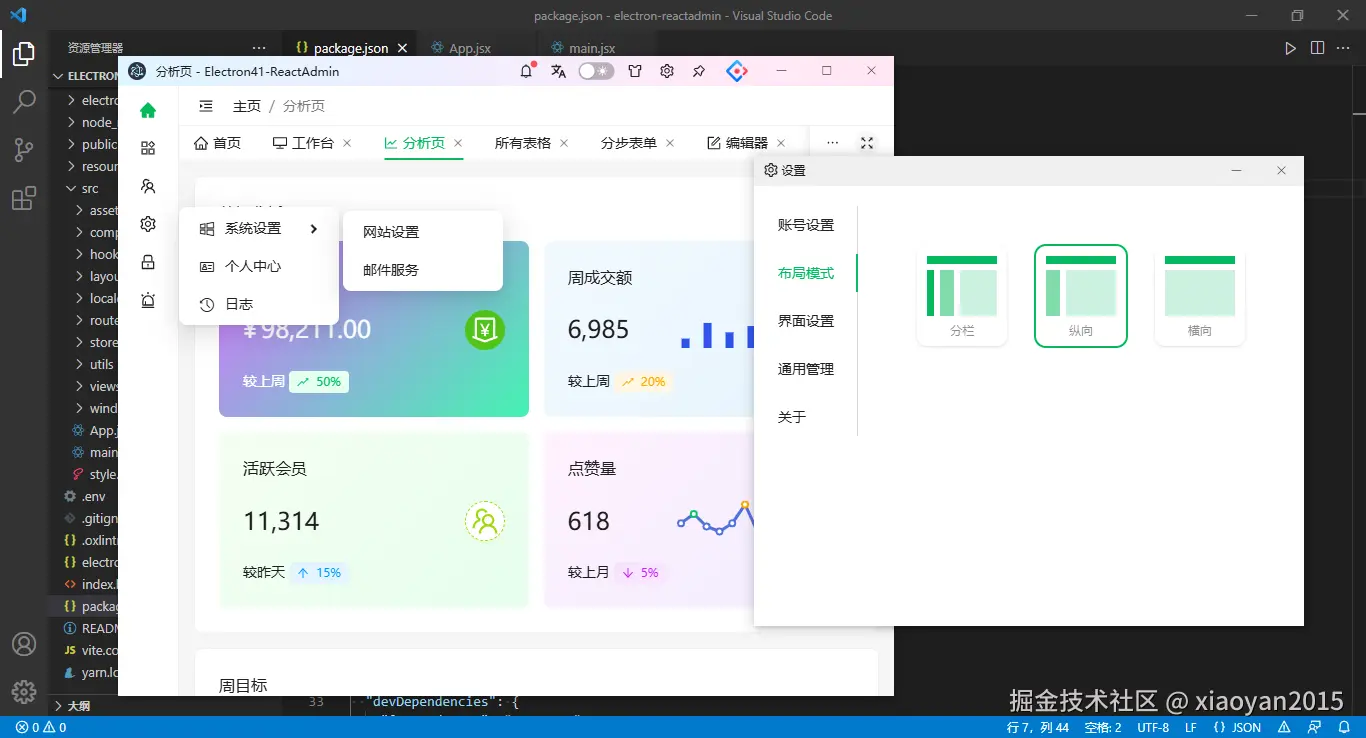Select 网站设置 in submenu
Image resolution: width=1366 pixels, height=738 pixels.
423,232
